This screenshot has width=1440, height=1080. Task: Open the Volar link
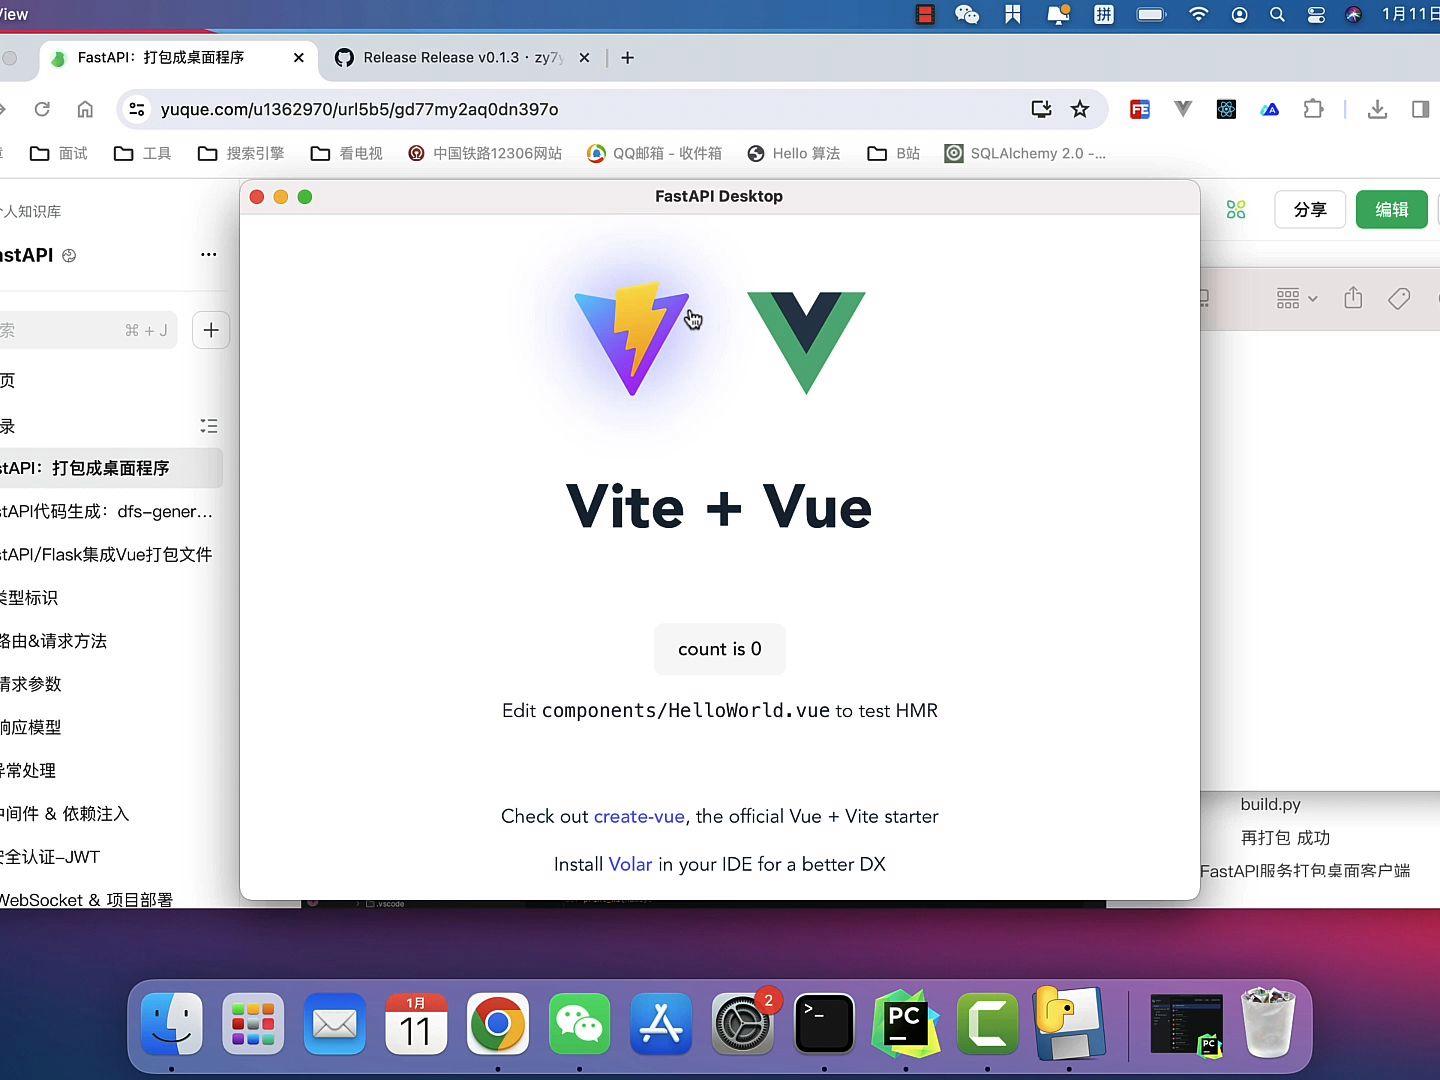pyautogui.click(x=630, y=864)
